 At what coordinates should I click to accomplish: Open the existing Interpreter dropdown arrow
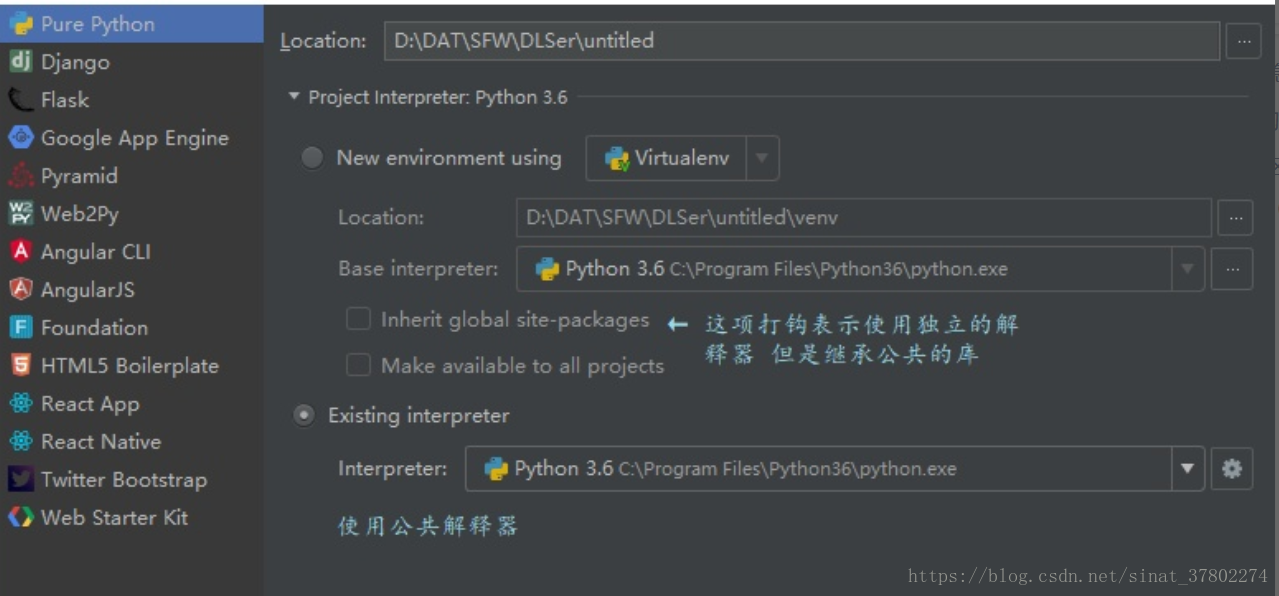[1188, 468]
